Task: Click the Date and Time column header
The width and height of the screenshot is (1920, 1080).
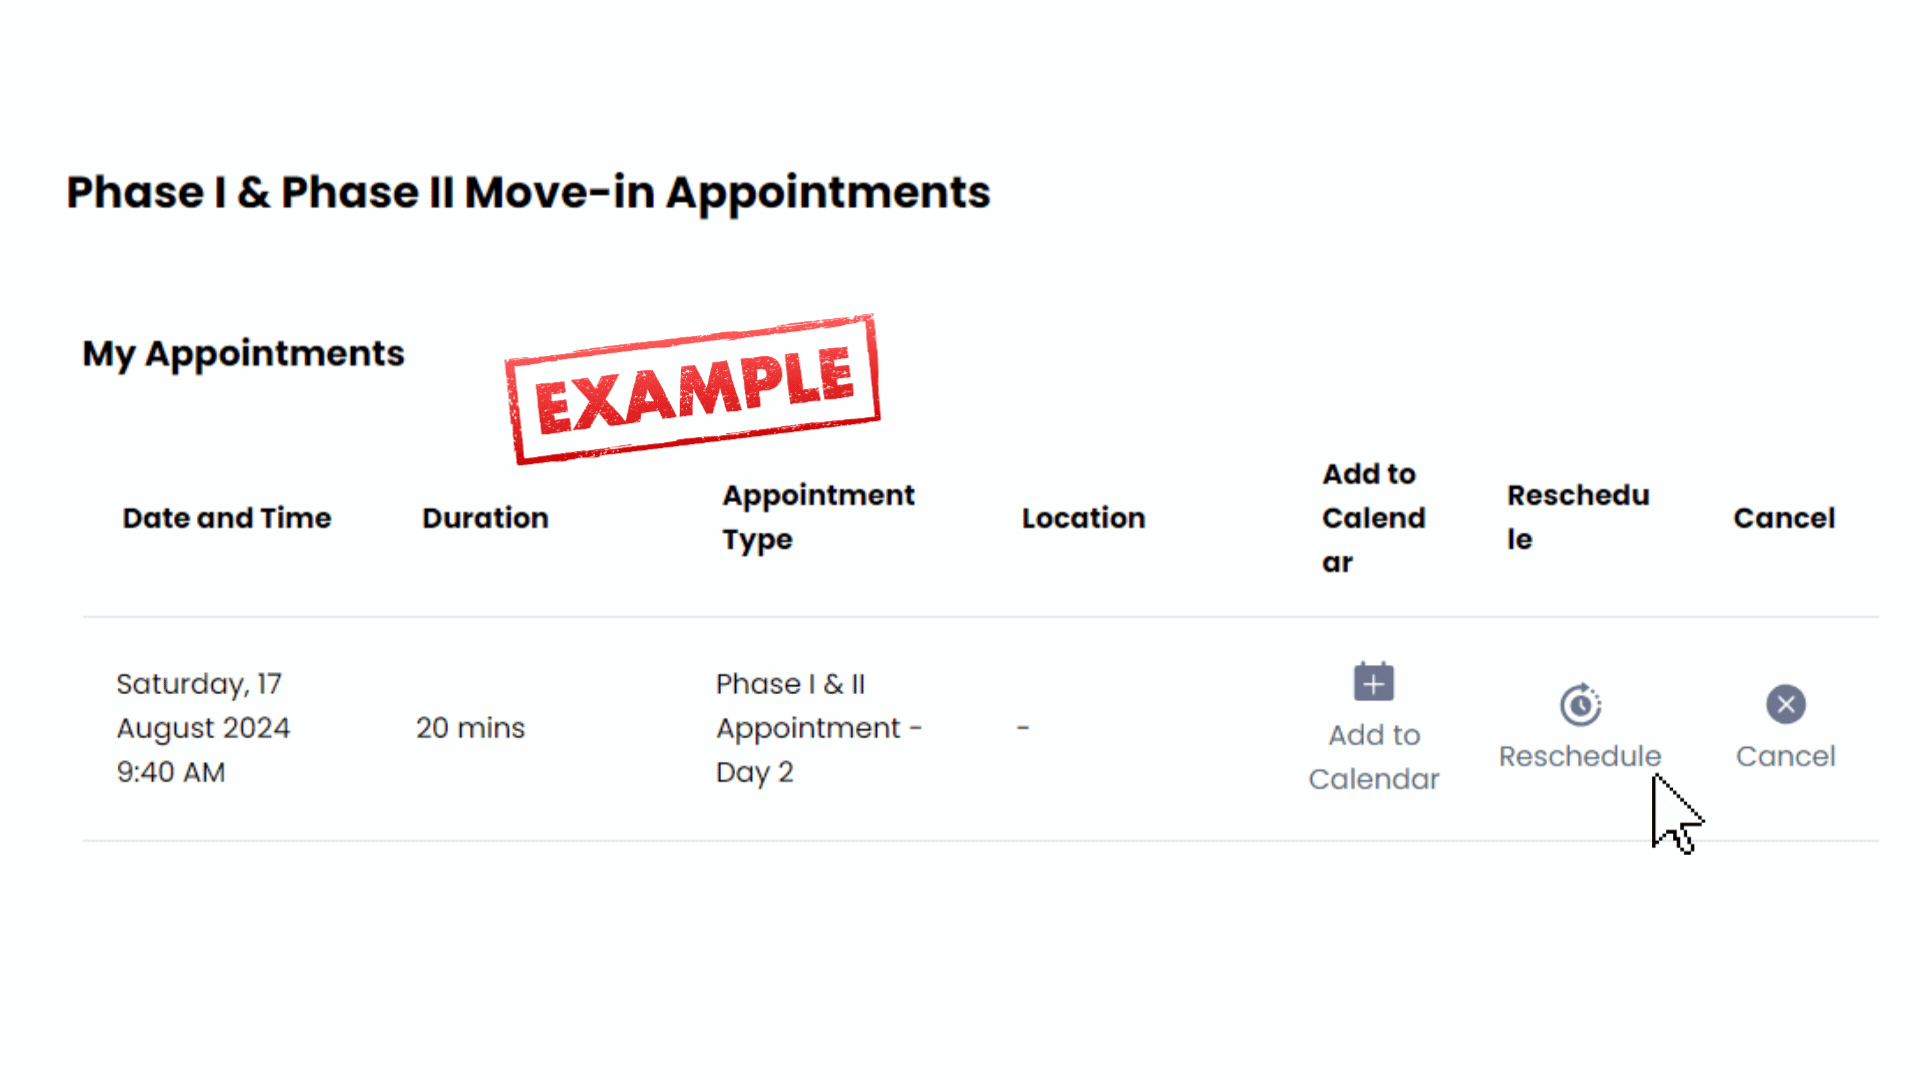Action: (225, 517)
